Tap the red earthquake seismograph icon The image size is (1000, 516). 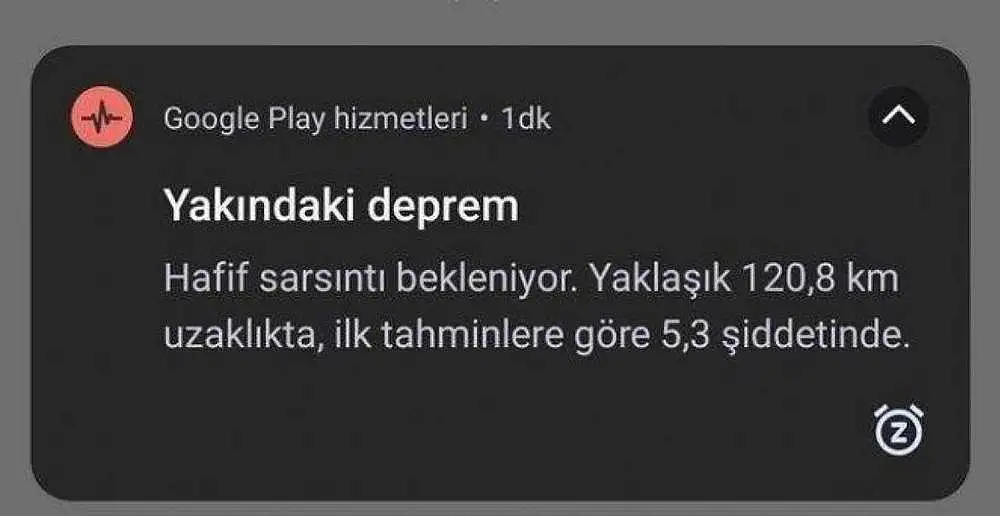pyautogui.click(x=101, y=117)
